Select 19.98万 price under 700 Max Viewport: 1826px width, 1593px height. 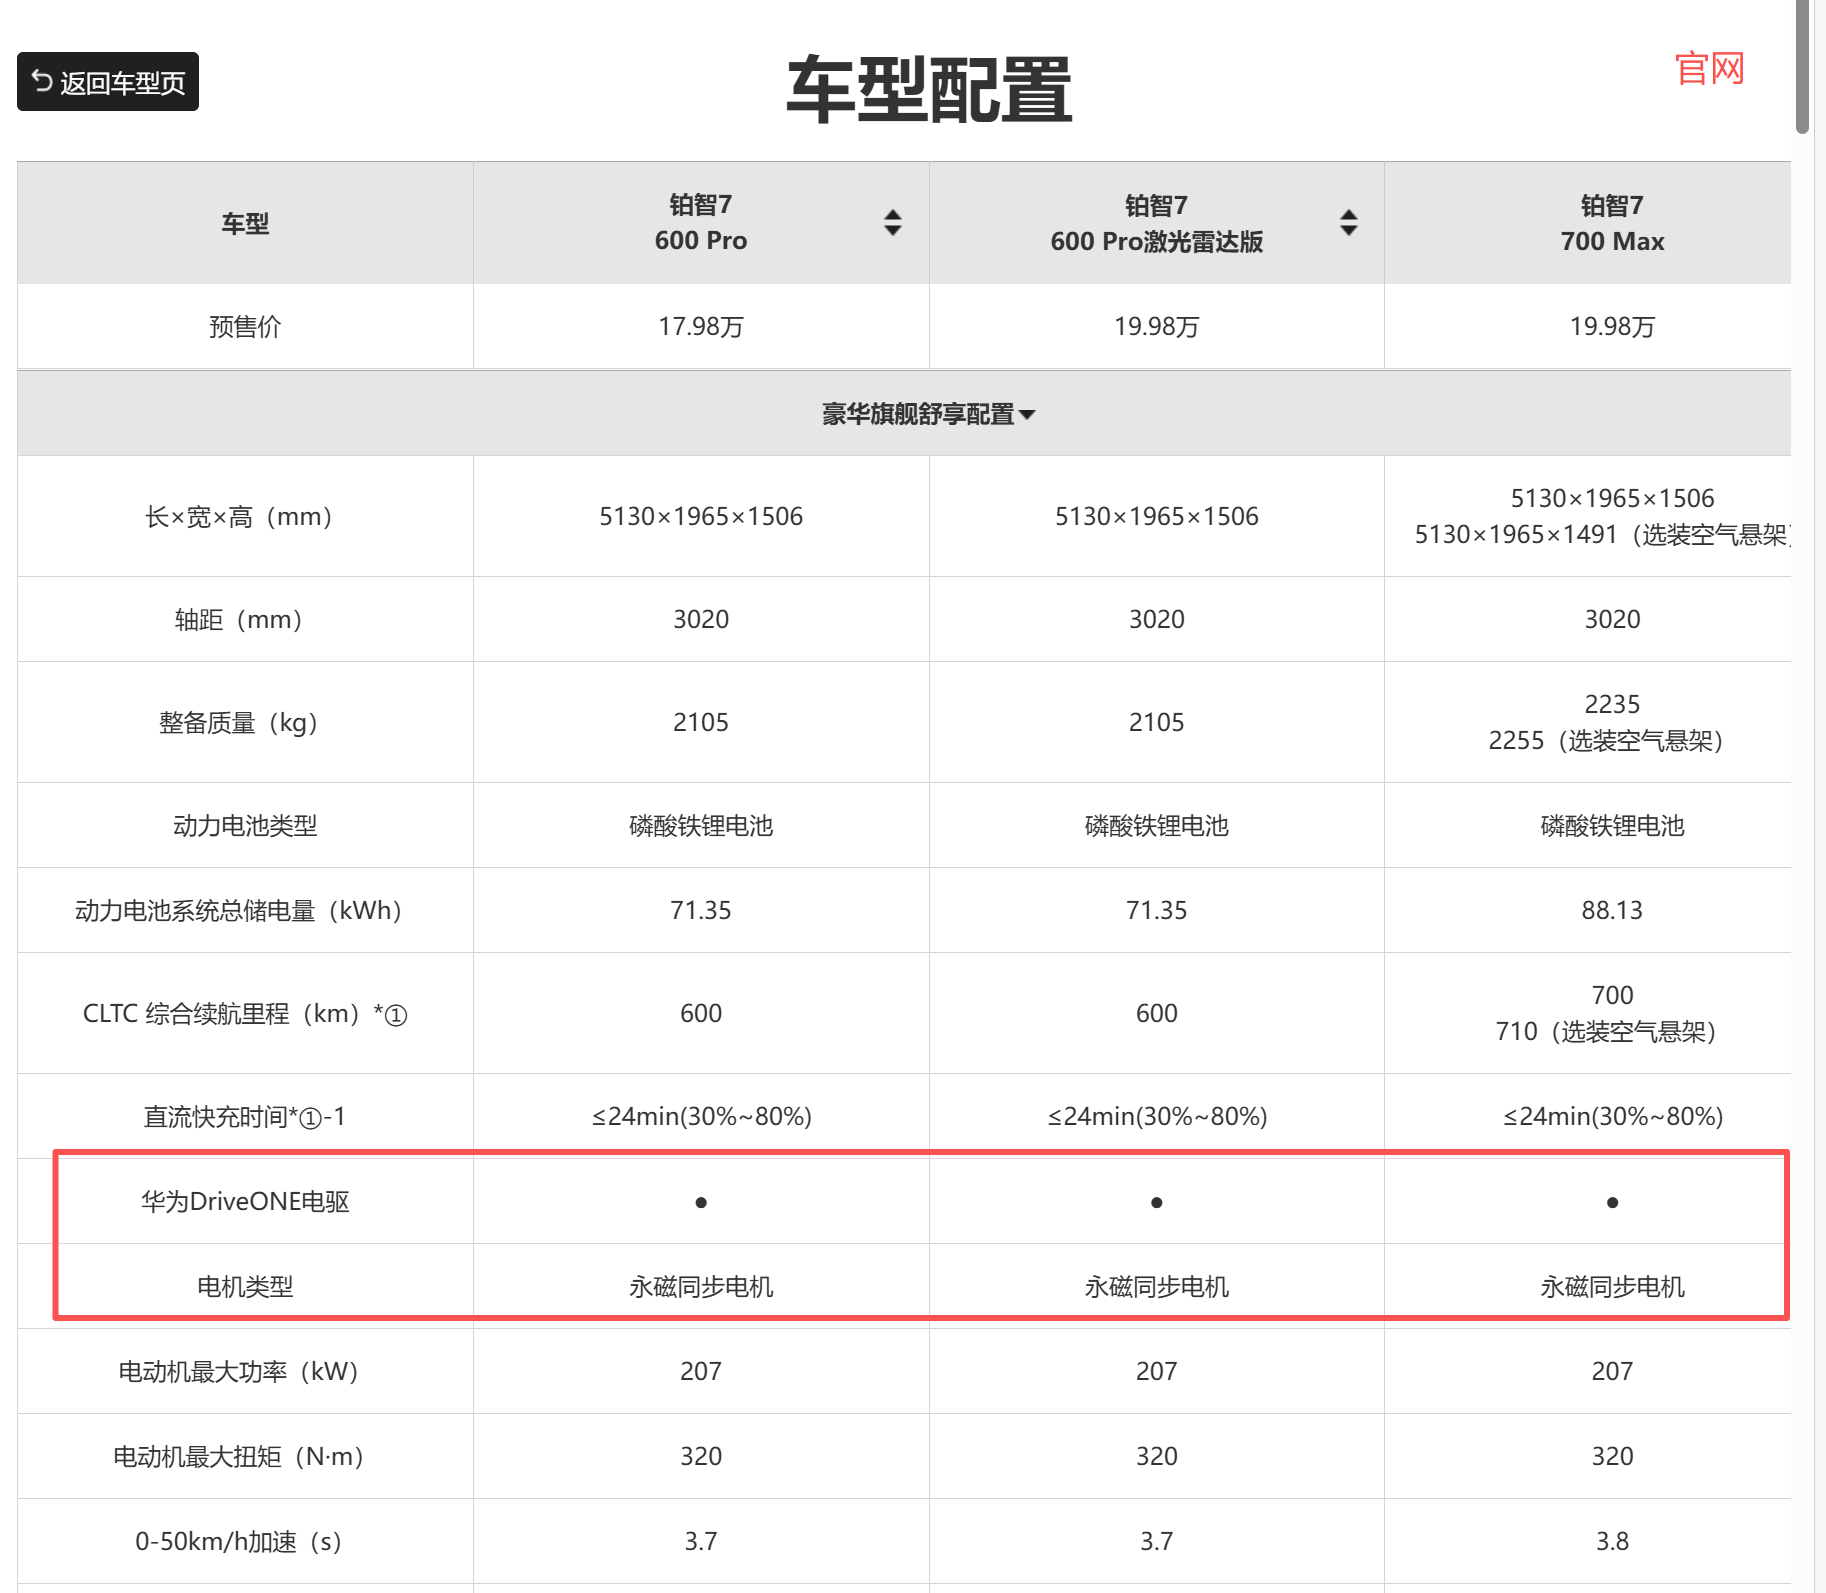click(1612, 327)
